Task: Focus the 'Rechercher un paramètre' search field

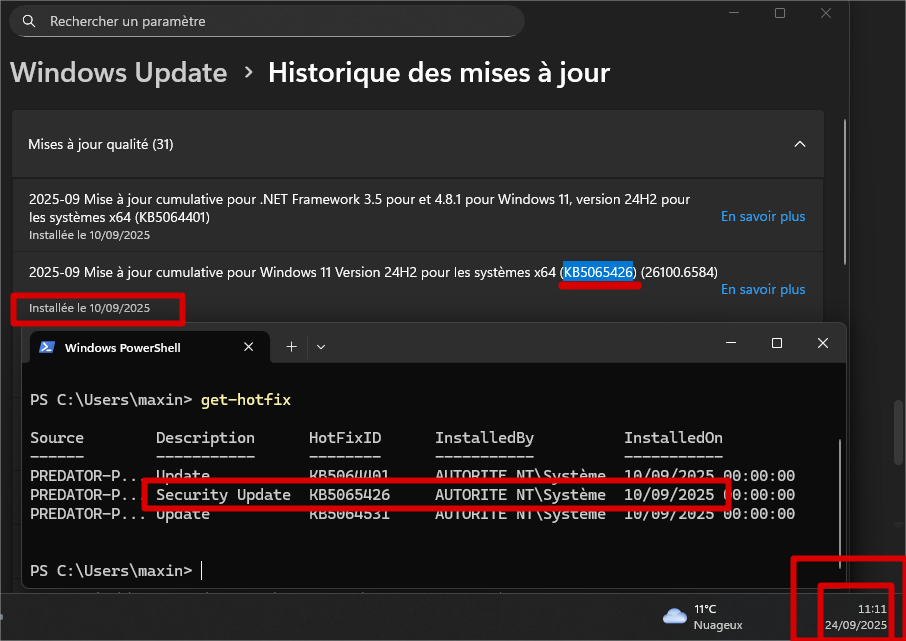Action: pyautogui.click(x=270, y=21)
